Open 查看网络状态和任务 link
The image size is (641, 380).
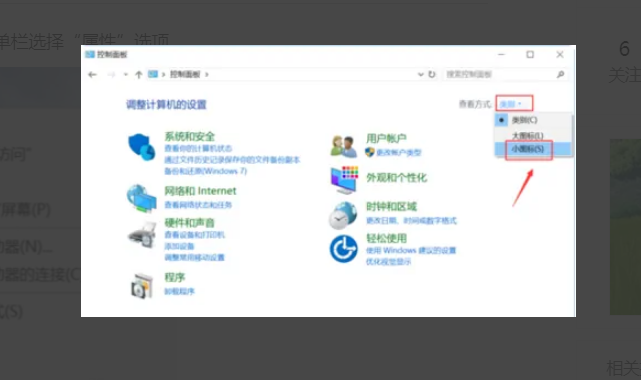coord(198,205)
